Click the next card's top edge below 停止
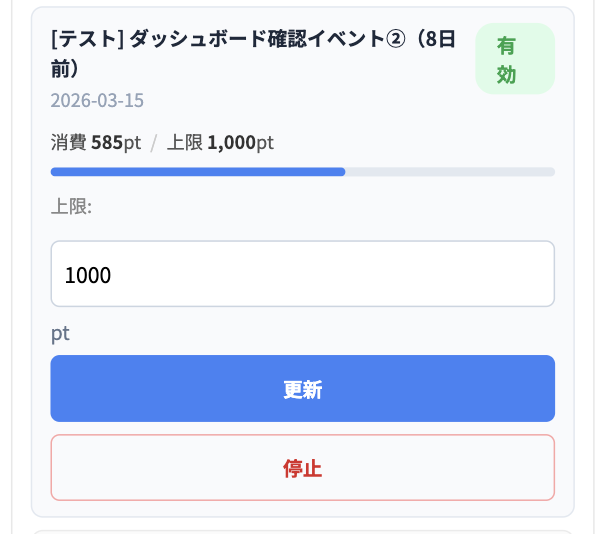 point(302,532)
